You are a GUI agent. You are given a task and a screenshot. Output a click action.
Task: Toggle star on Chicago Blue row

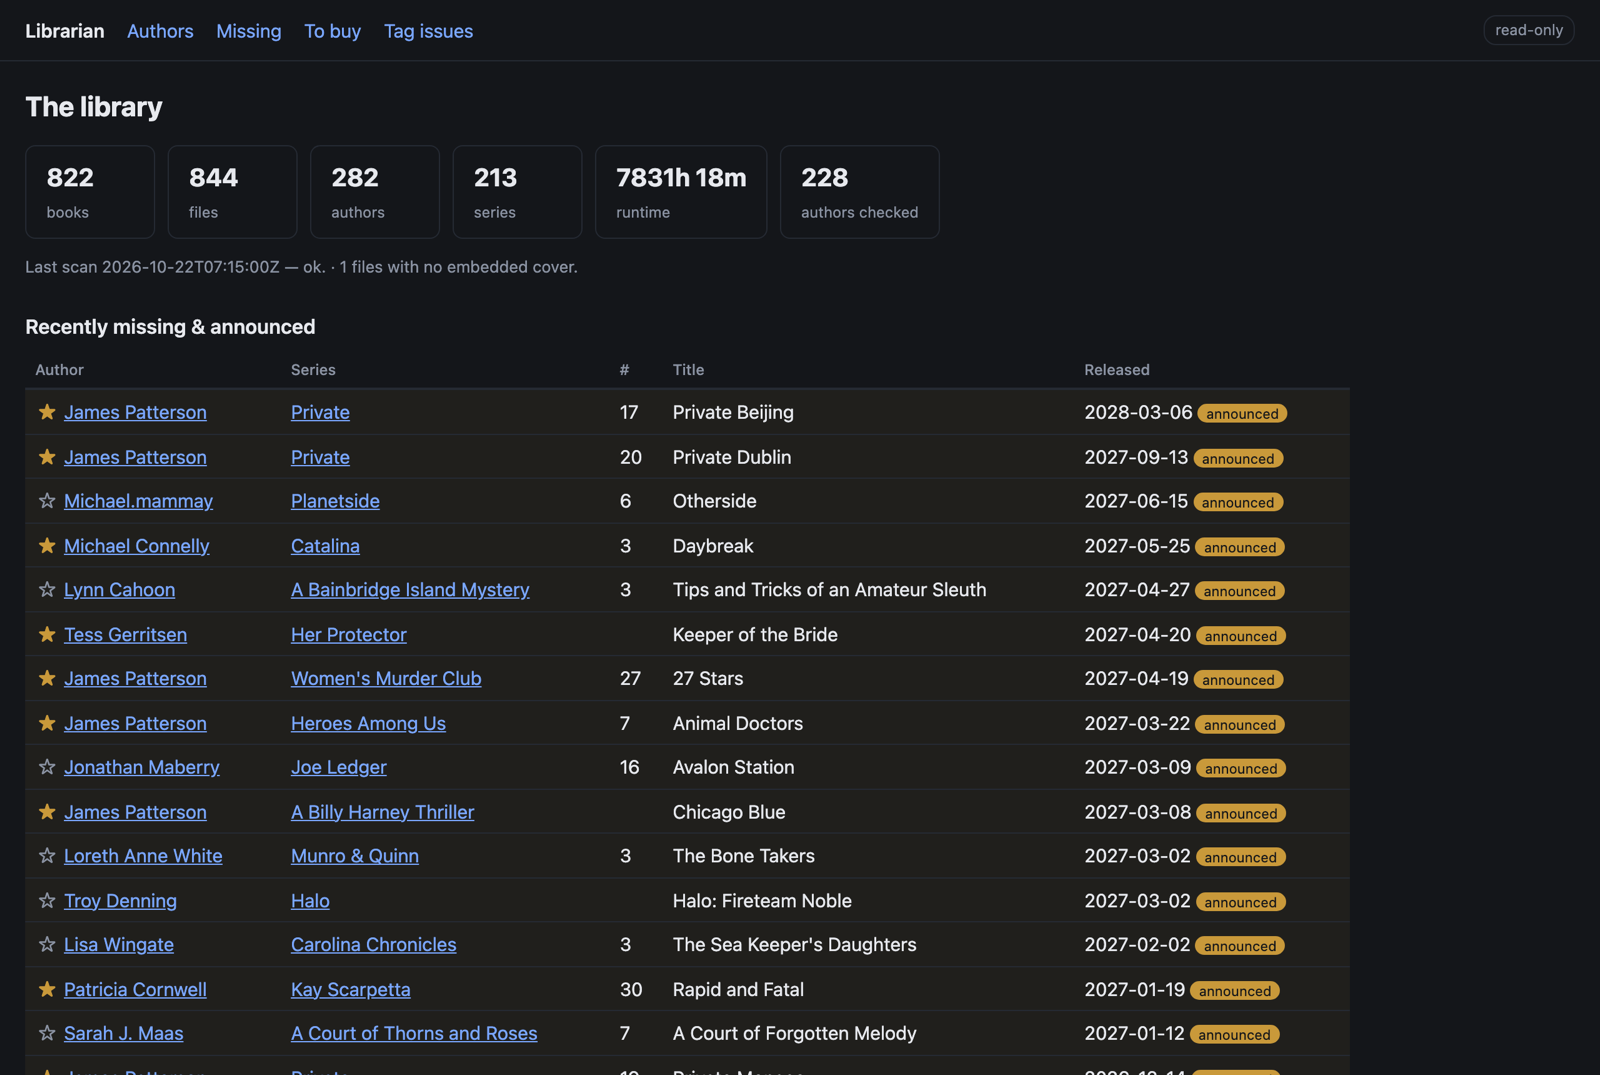(47, 812)
